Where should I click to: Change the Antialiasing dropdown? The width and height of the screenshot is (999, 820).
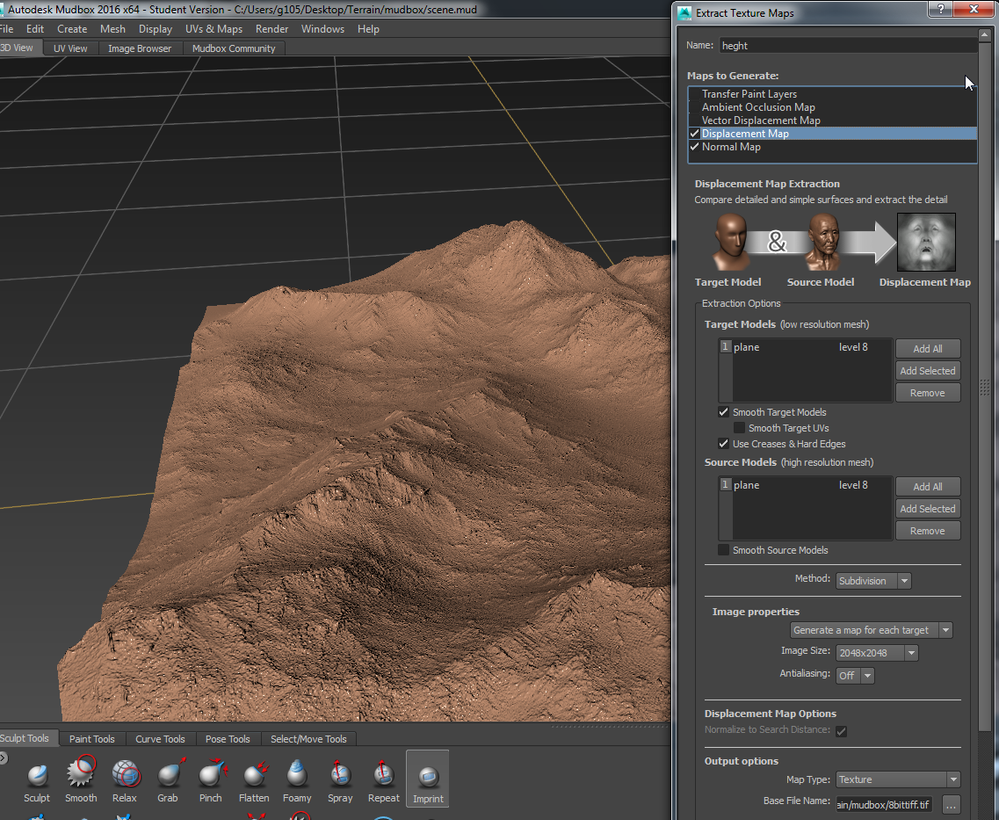[x=855, y=675]
